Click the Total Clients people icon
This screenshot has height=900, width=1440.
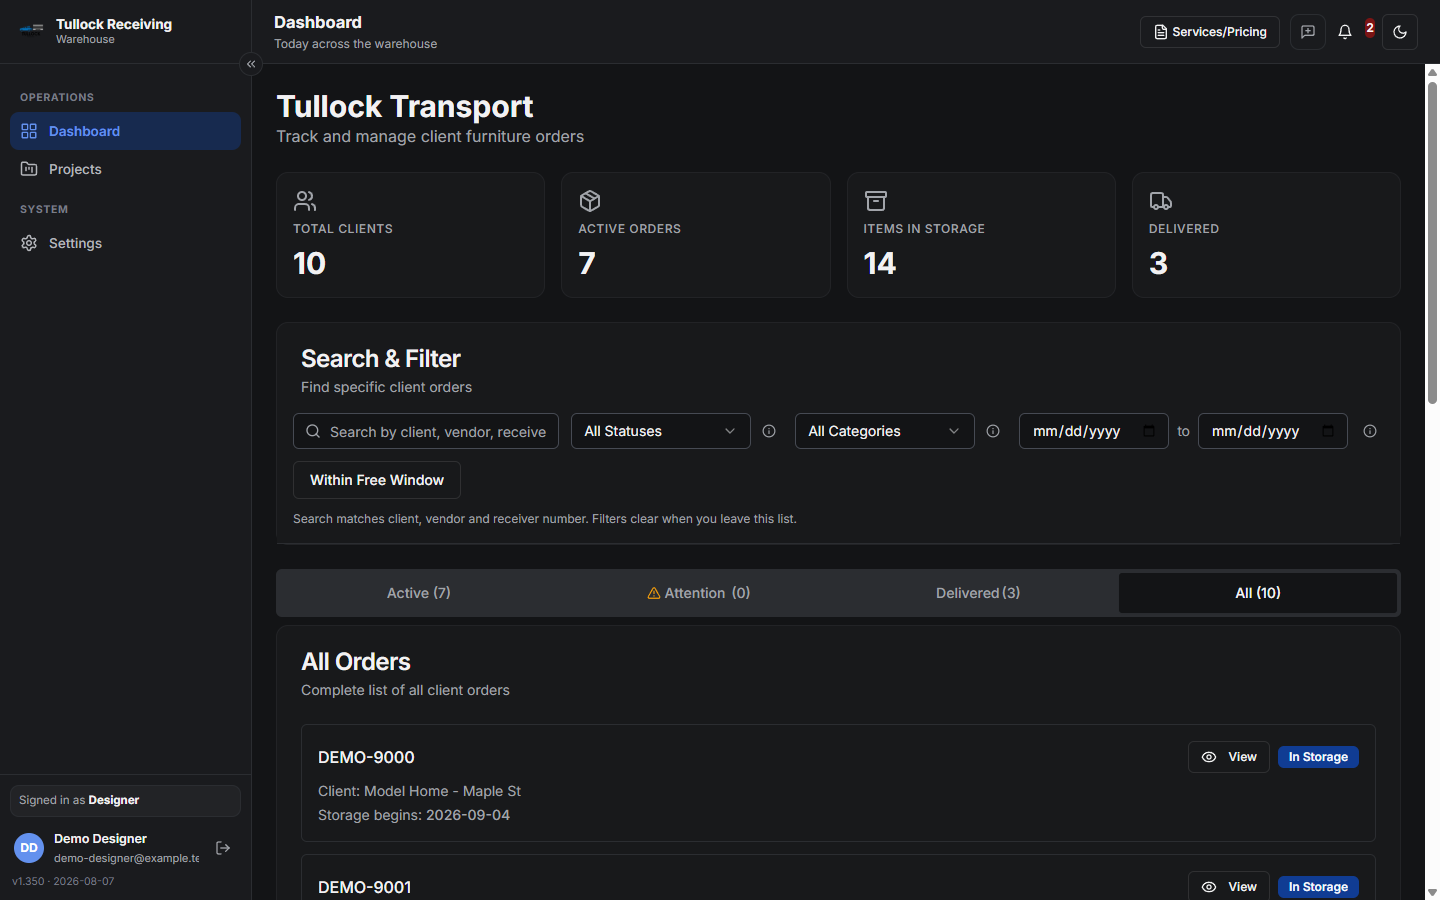305,201
